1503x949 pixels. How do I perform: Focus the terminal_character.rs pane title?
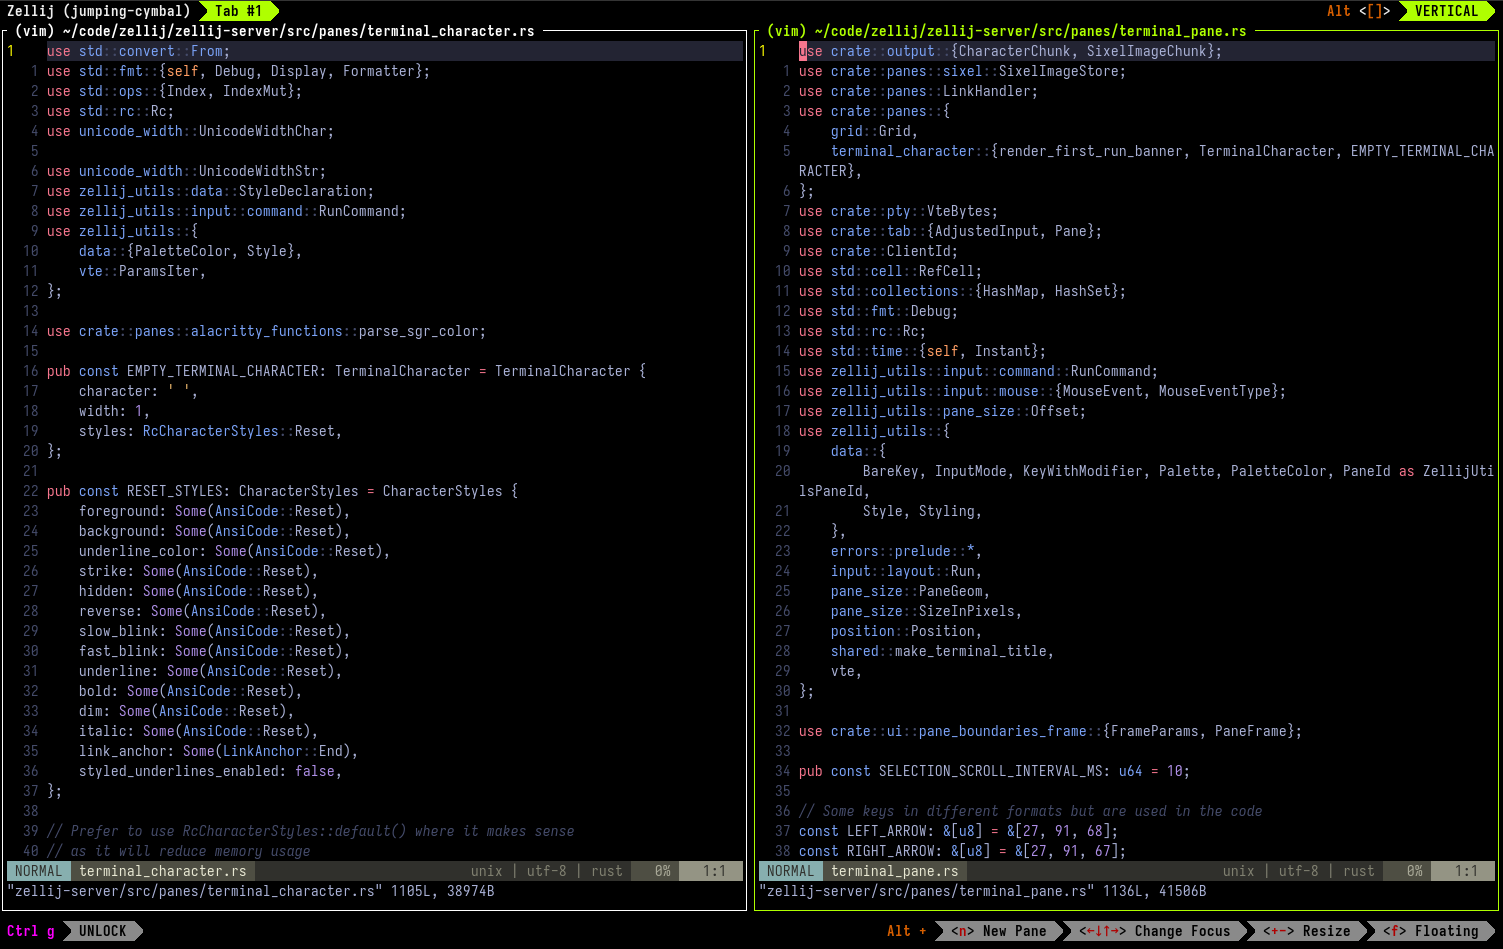point(275,31)
